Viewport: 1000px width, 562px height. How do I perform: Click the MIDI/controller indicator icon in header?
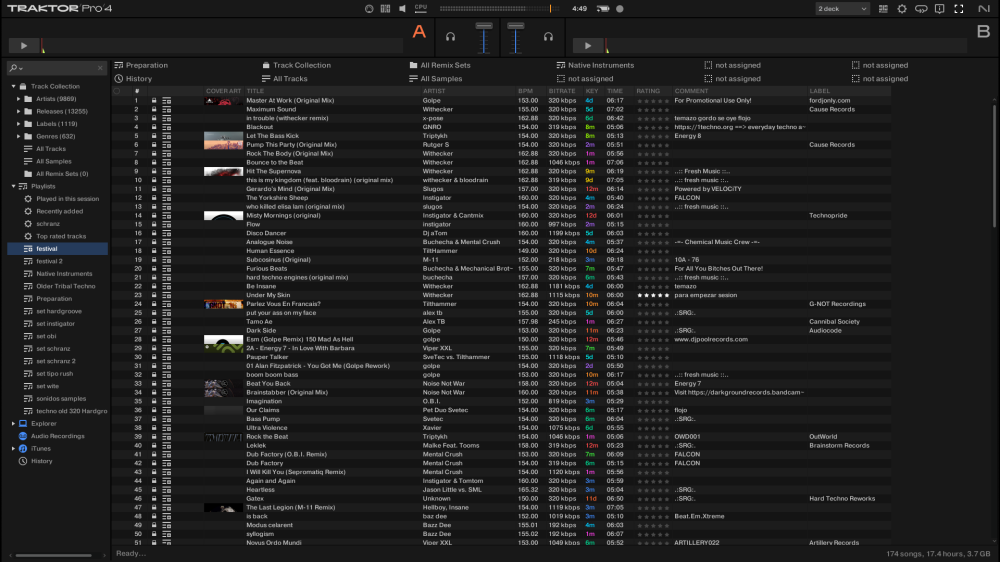(x=385, y=9)
